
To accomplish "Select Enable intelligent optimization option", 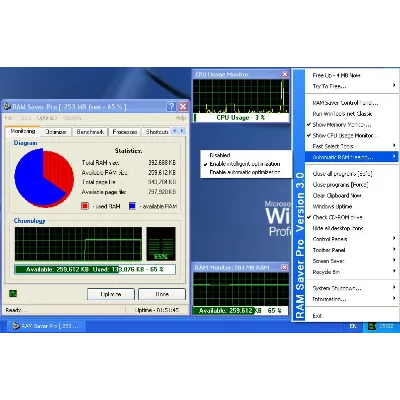I will (245, 164).
